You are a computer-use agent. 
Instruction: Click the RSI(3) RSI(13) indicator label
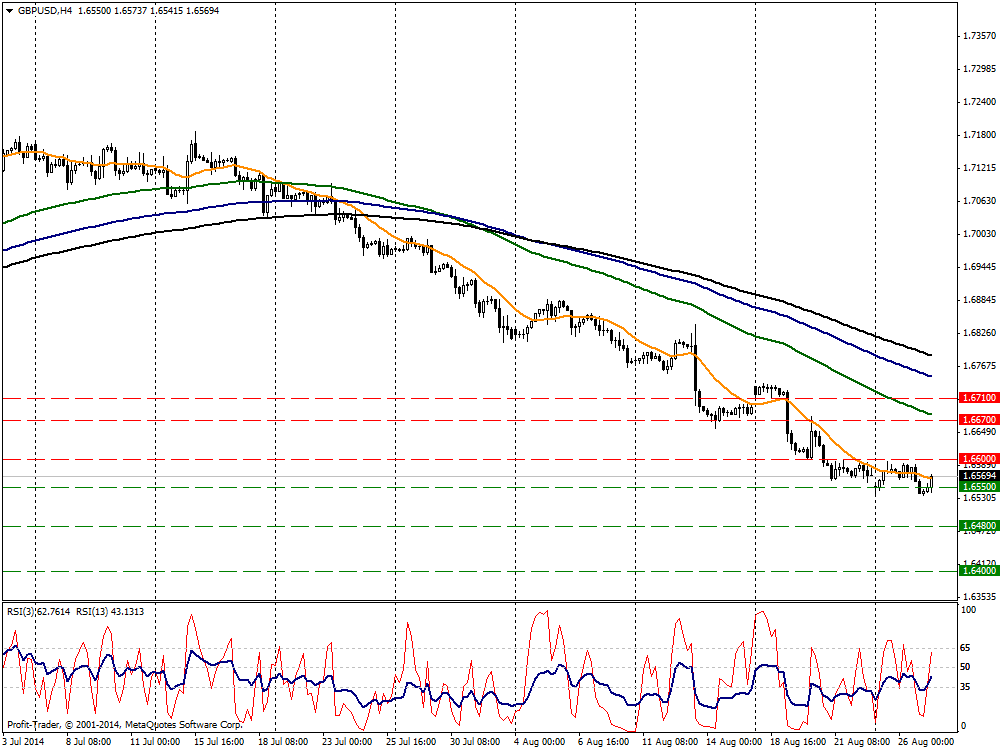click(76, 611)
